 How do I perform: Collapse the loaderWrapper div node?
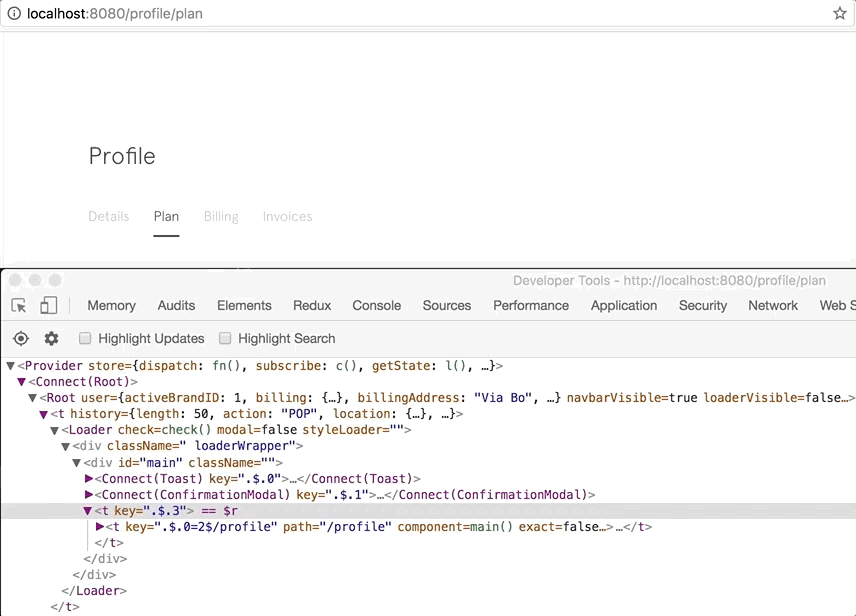[x=66, y=446]
